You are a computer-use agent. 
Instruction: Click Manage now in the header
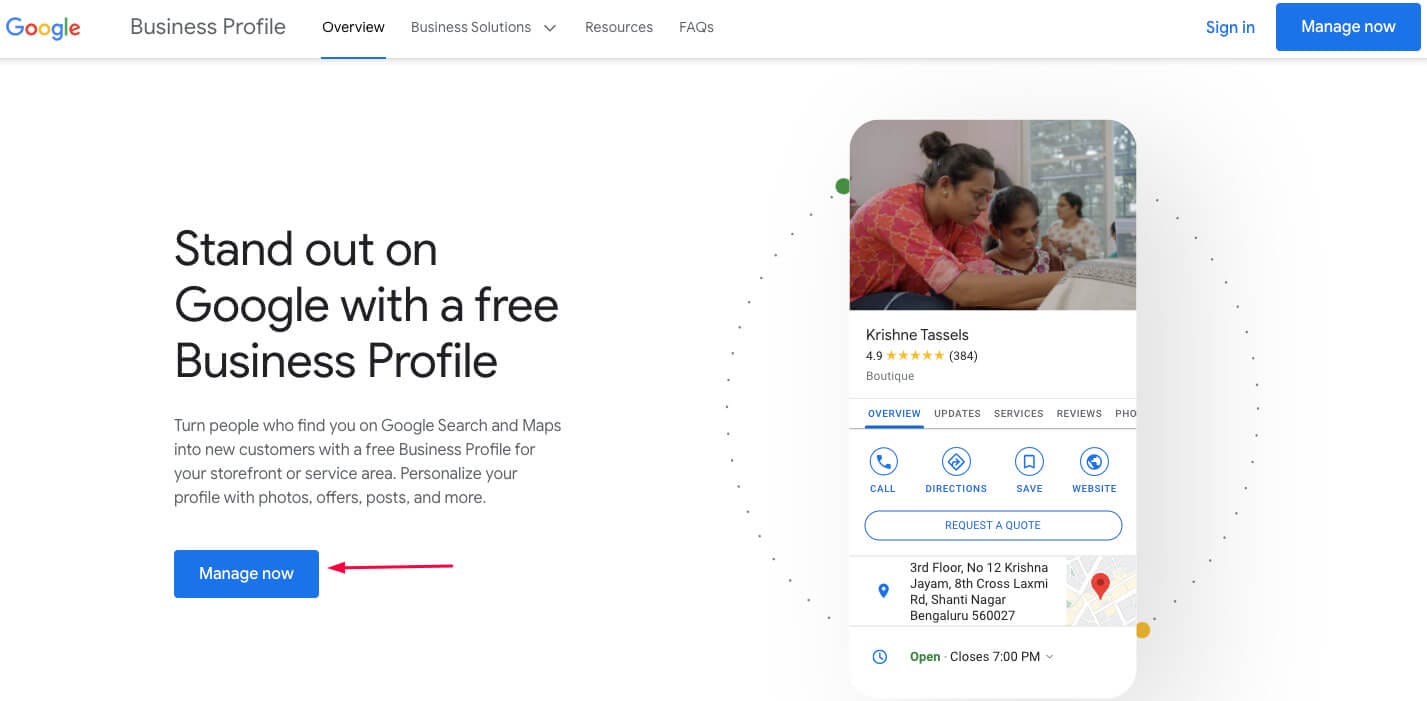coord(1348,27)
